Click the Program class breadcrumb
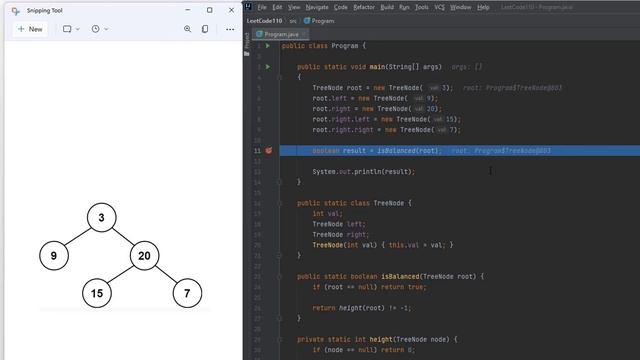 tap(319, 21)
